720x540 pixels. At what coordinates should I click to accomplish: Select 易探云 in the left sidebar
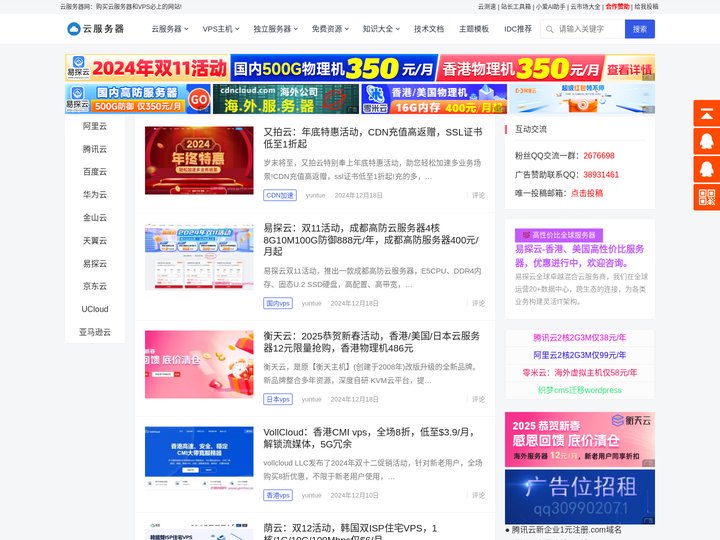pyautogui.click(x=95, y=264)
